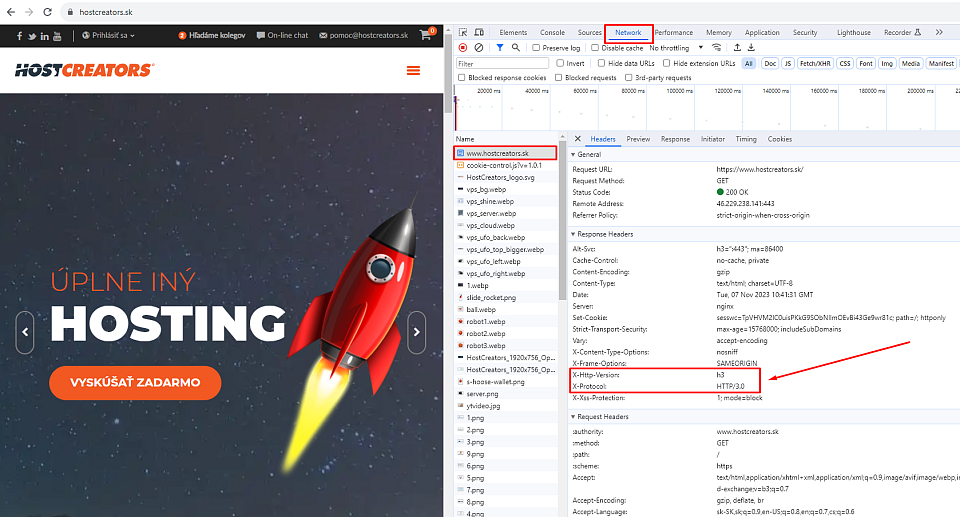
Task: Select the HostCreators_logo.svg request
Action: [x=506, y=178]
